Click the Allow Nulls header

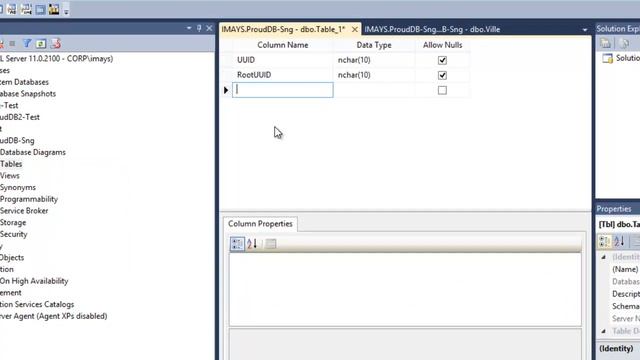click(x=442, y=45)
